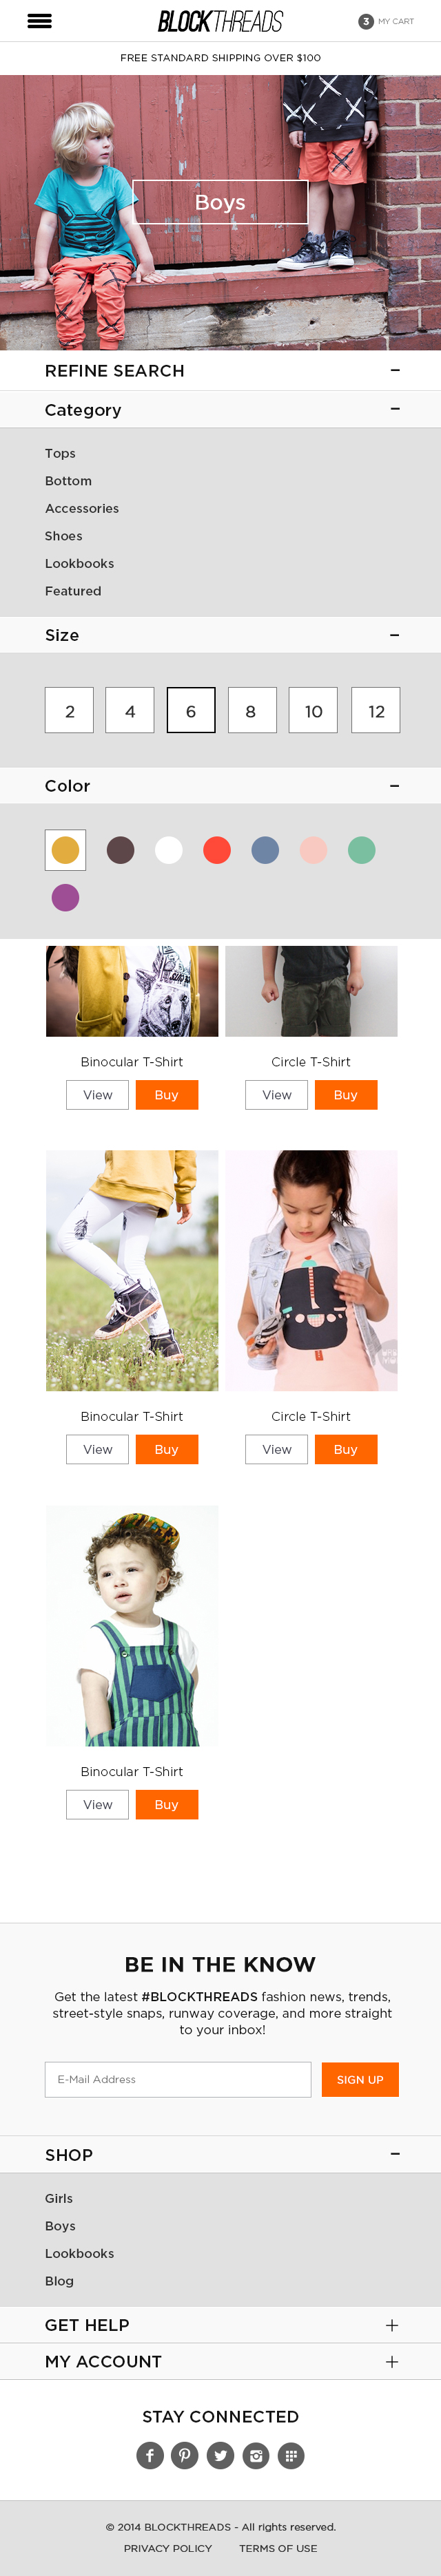Expand the GET HELP footer section

click(x=392, y=2325)
